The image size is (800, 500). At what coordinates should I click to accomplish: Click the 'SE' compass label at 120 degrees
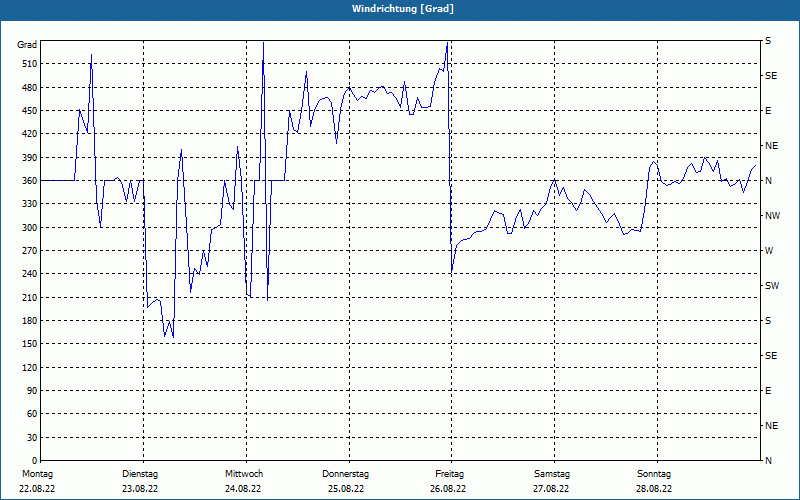click(771, 356)
